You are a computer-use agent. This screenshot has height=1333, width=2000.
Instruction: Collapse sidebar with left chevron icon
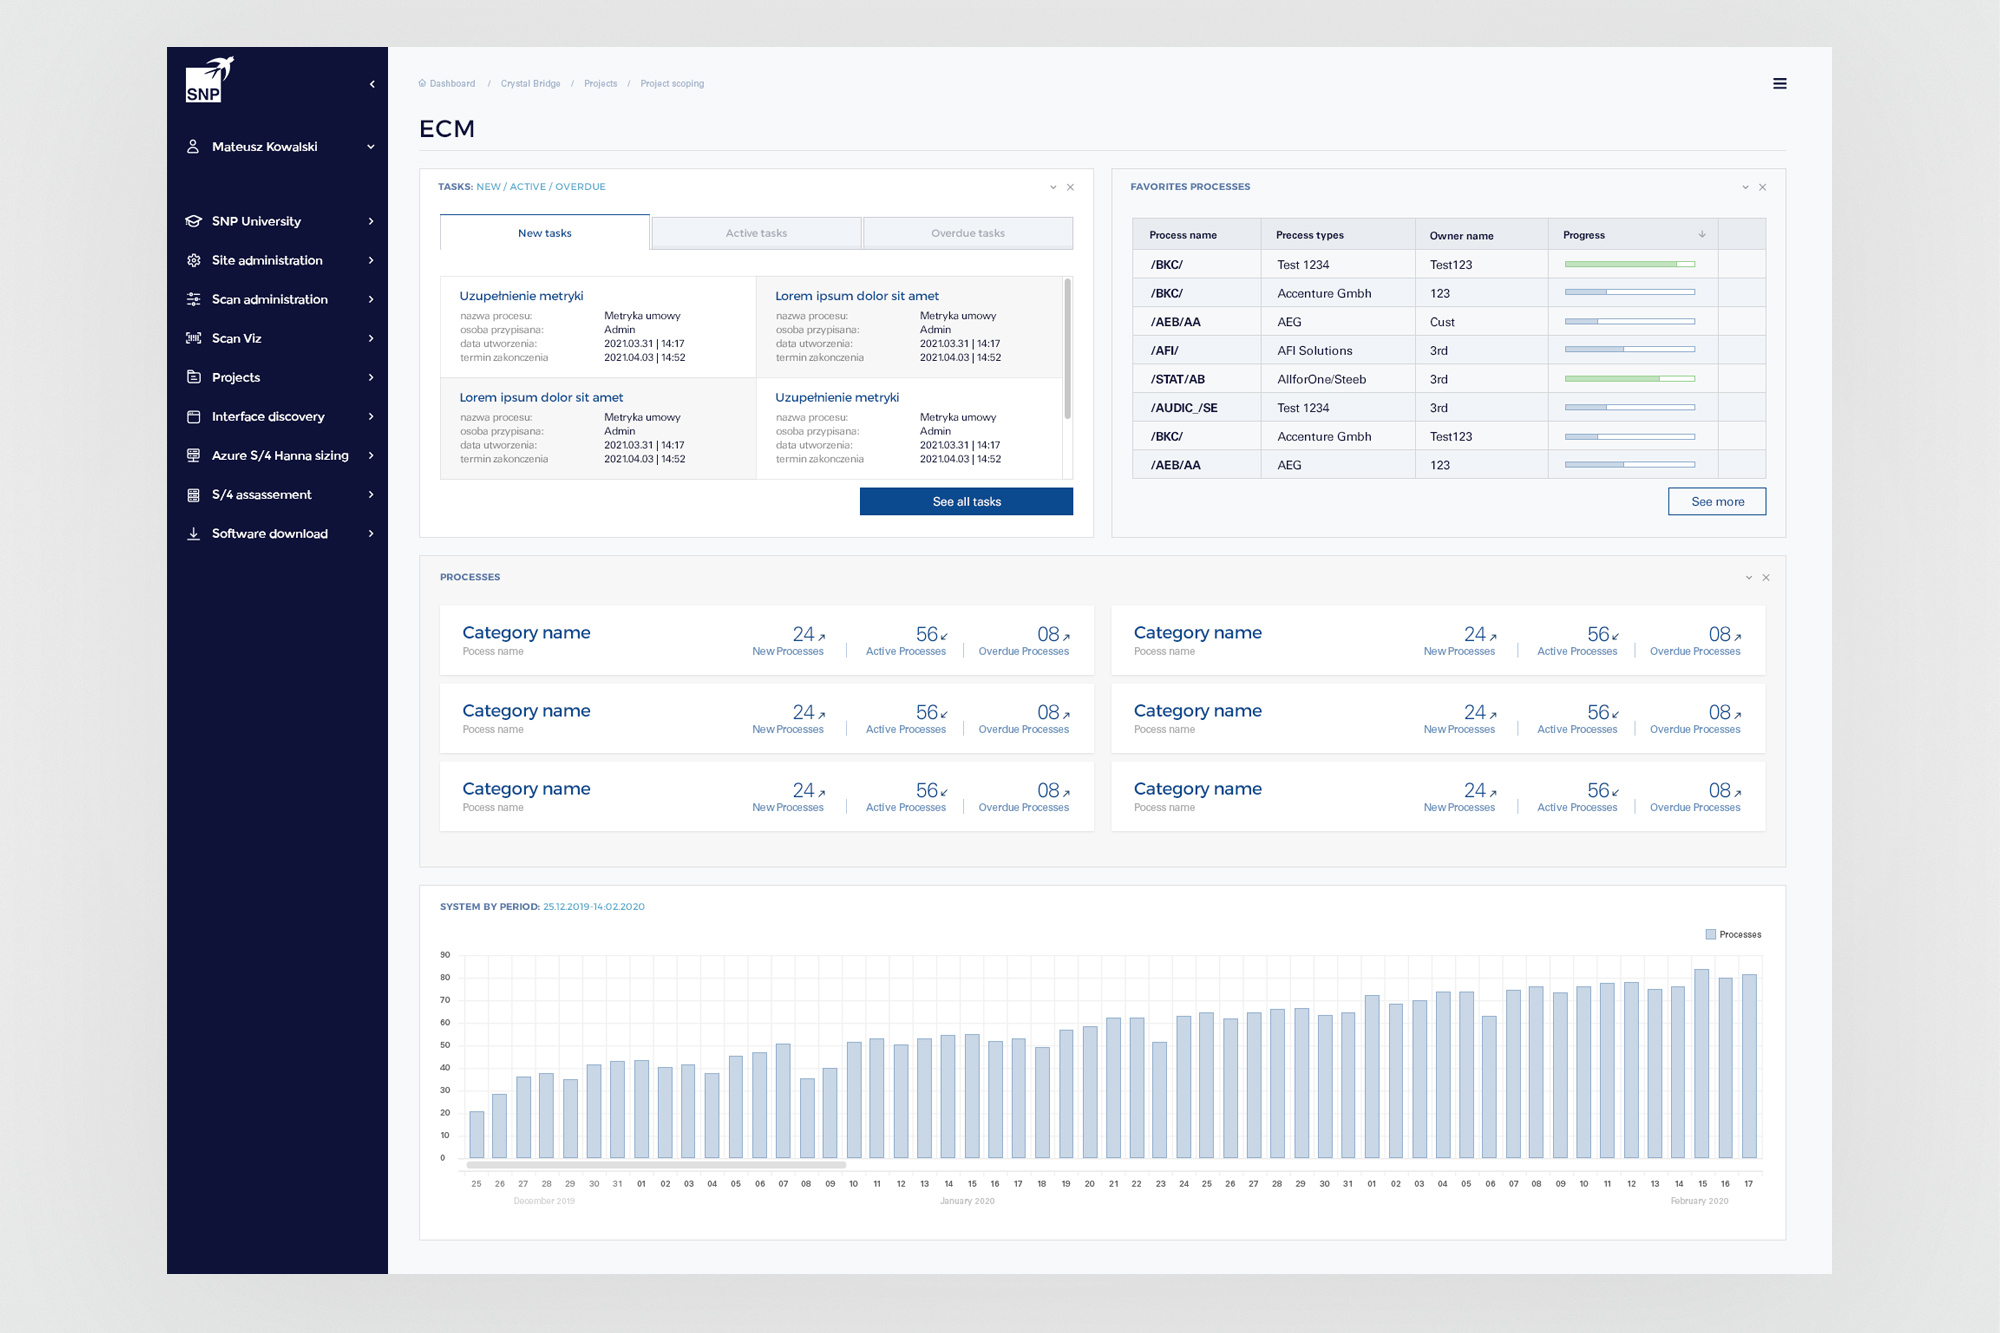click(x=372, y=84)
